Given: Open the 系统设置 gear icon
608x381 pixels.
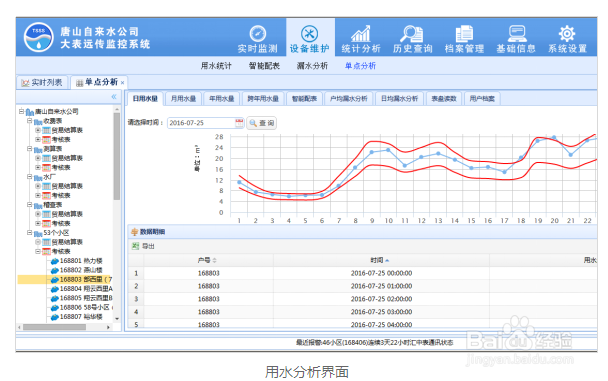Looking at the screenshot, I should tap(567, 34).
